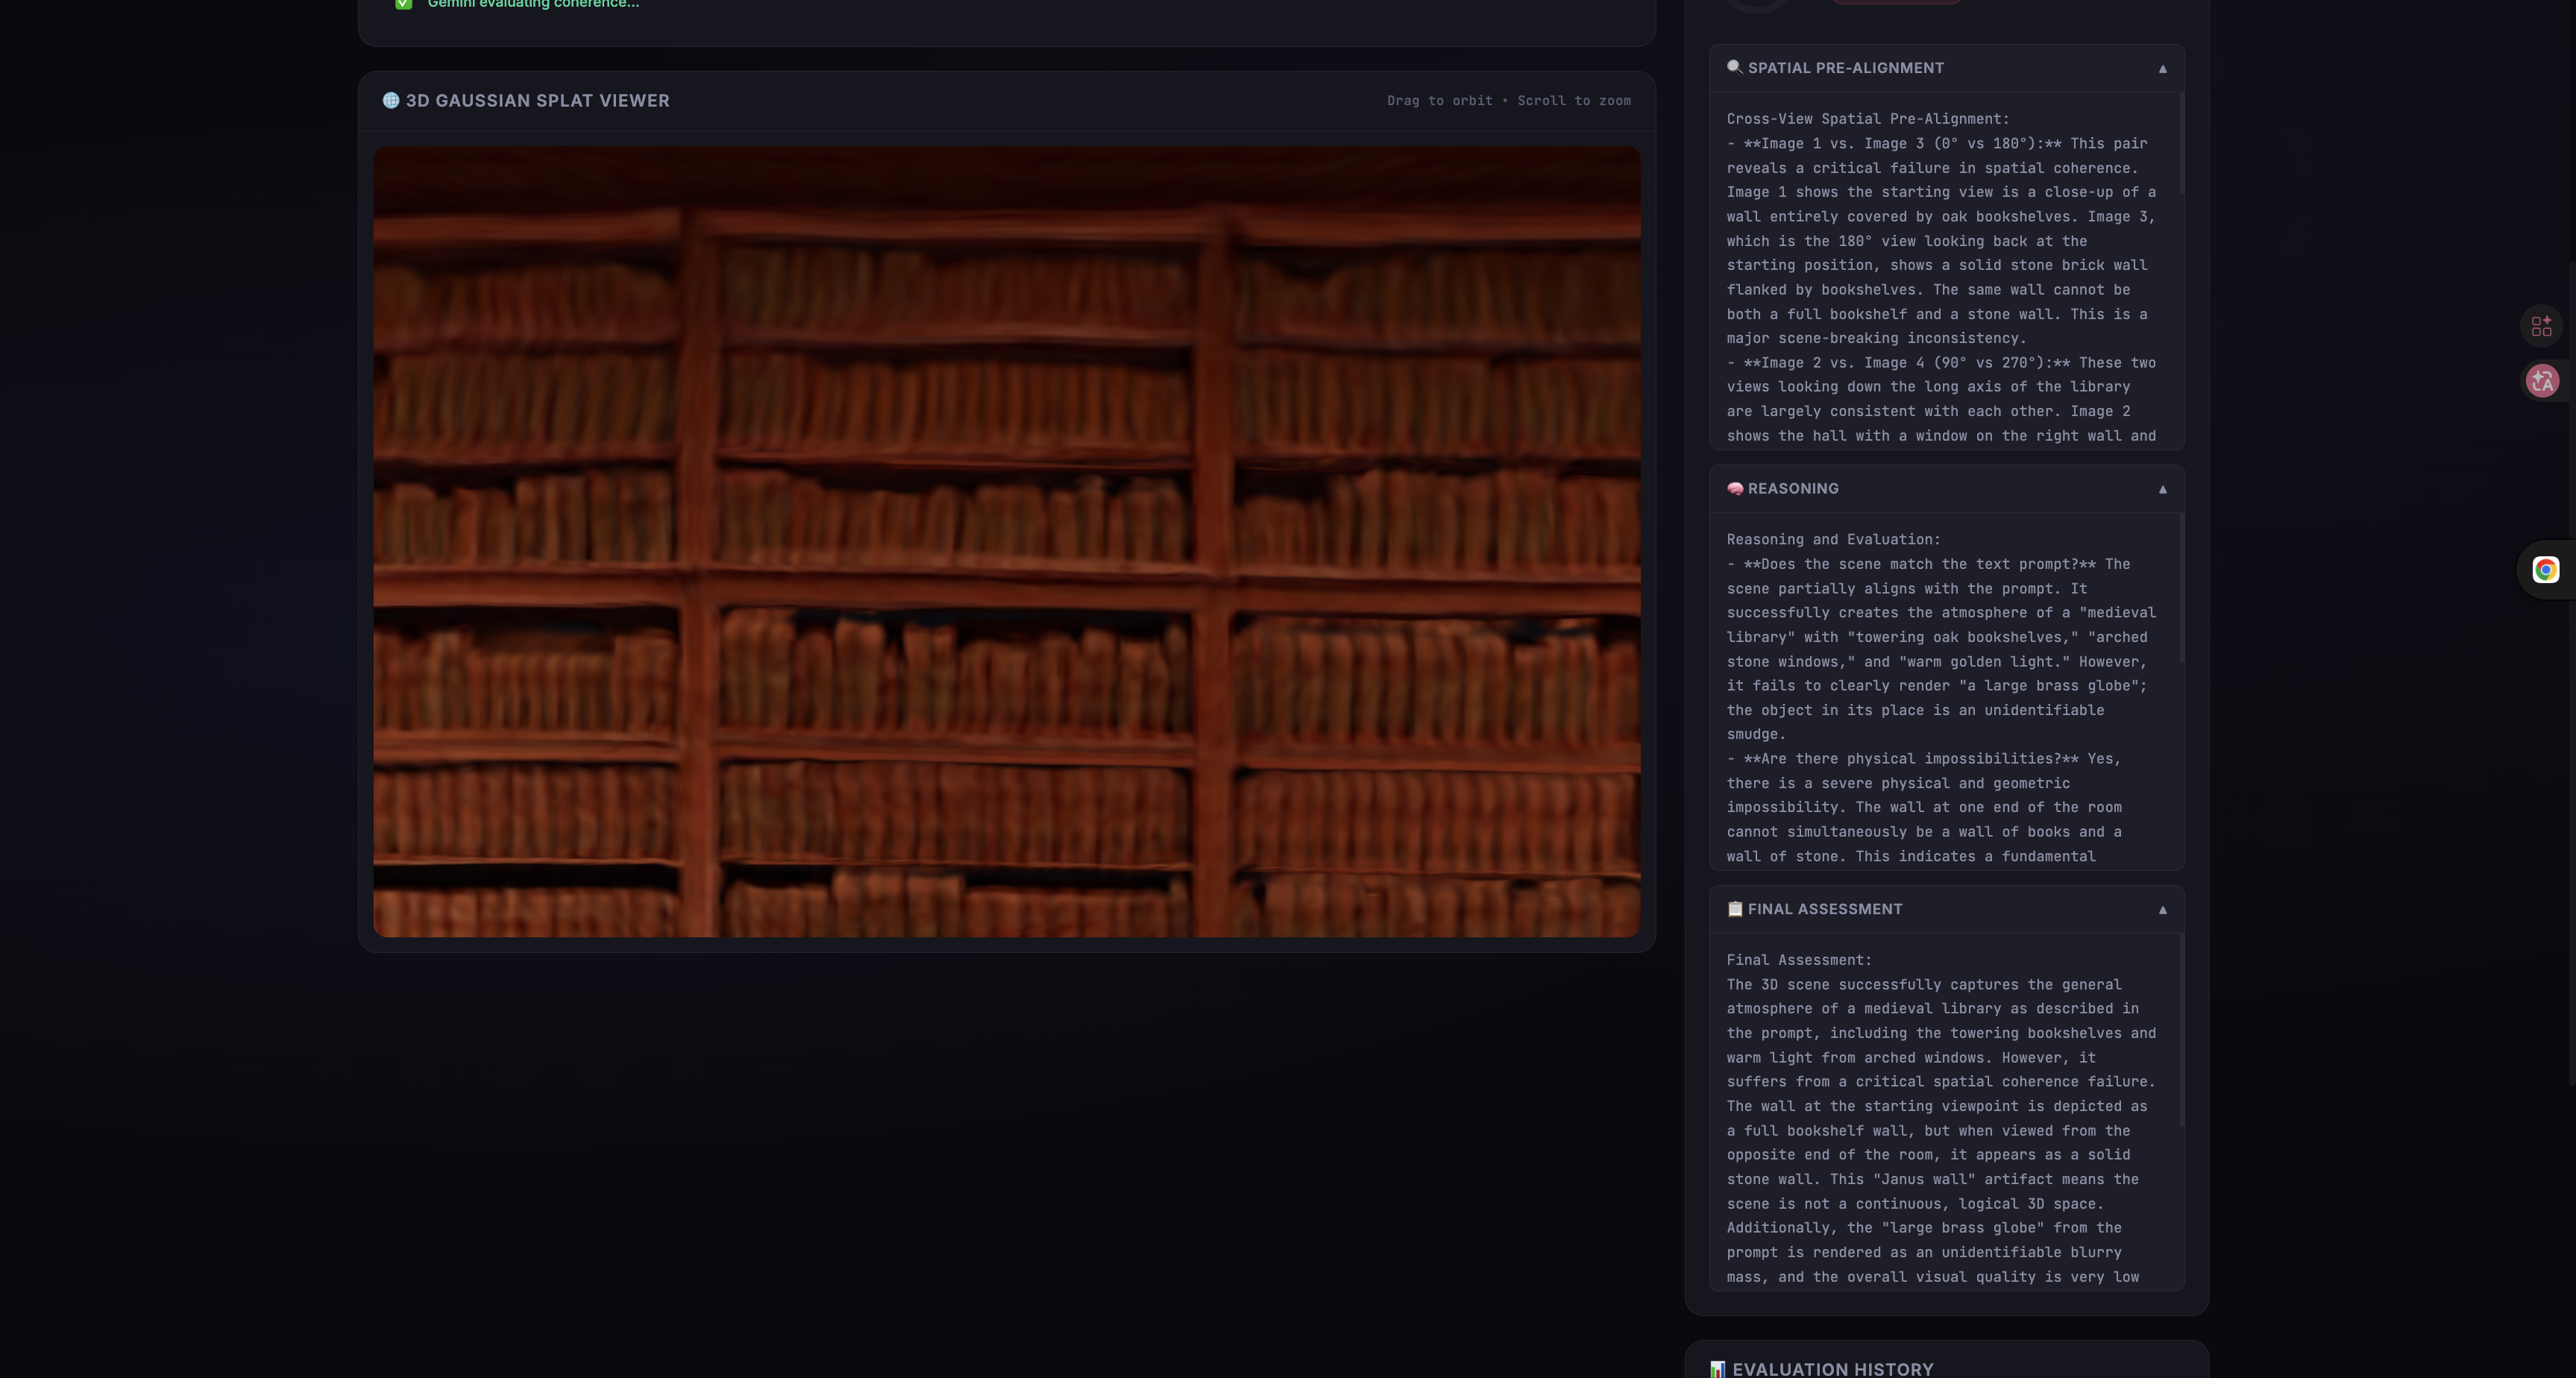Click the Final Assessment header title
Screen dimensions: 2576x1378
[1824, 909]
